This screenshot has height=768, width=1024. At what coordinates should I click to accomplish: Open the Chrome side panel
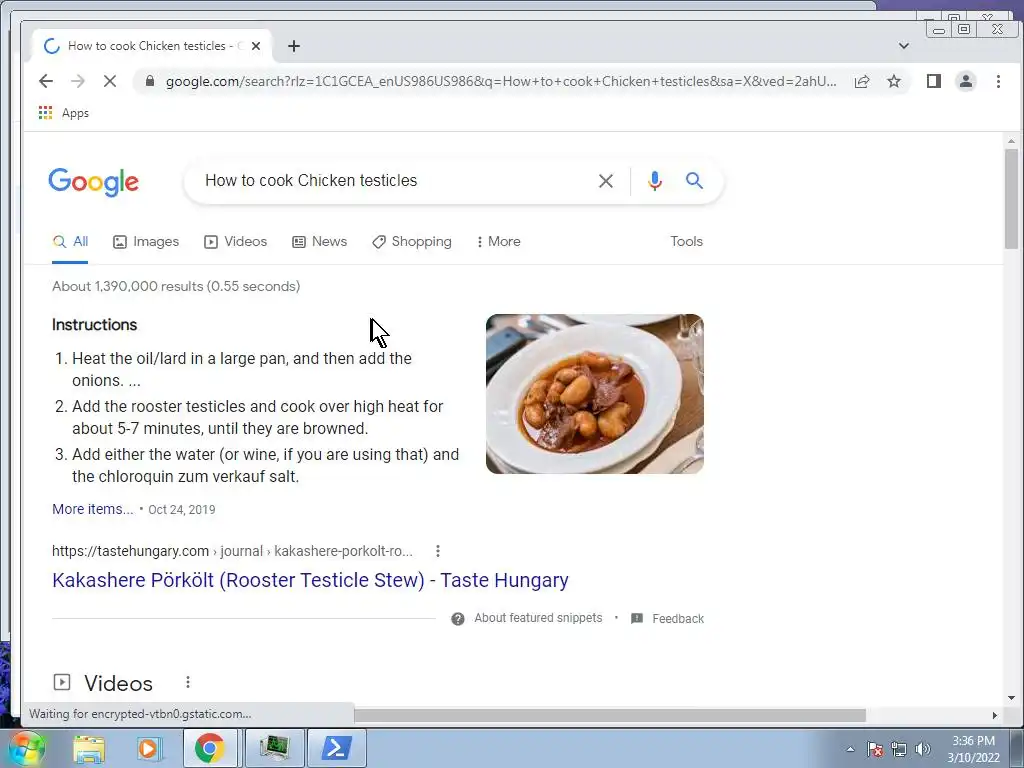[x=934, y=81]
